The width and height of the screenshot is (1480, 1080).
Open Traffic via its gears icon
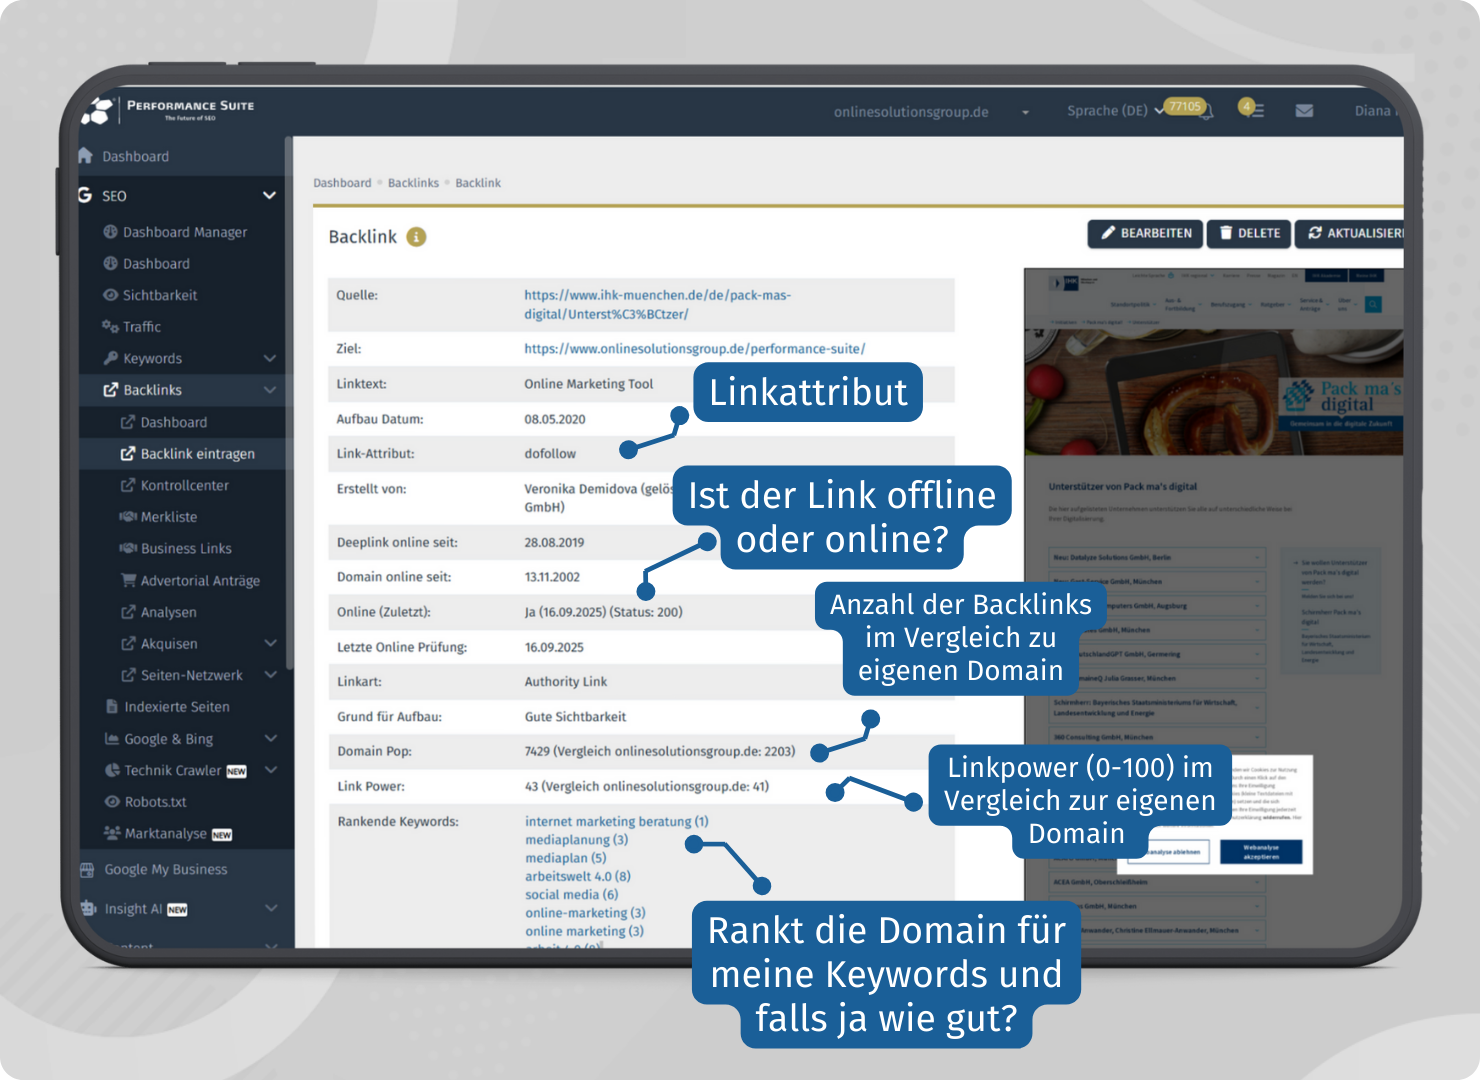[109, 326]
